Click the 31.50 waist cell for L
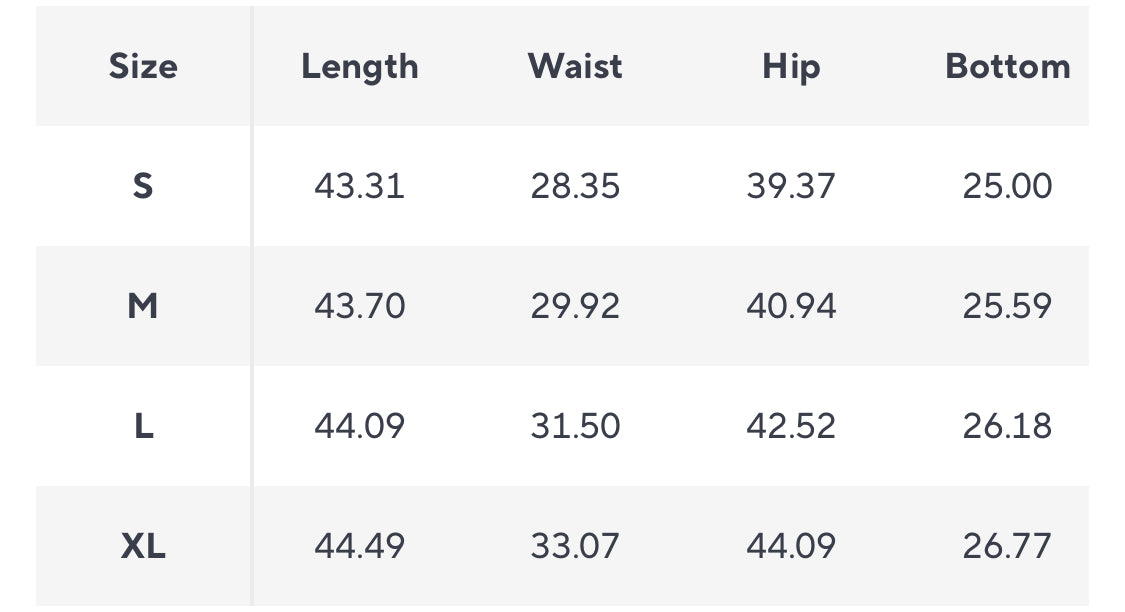 coord(575,425)
